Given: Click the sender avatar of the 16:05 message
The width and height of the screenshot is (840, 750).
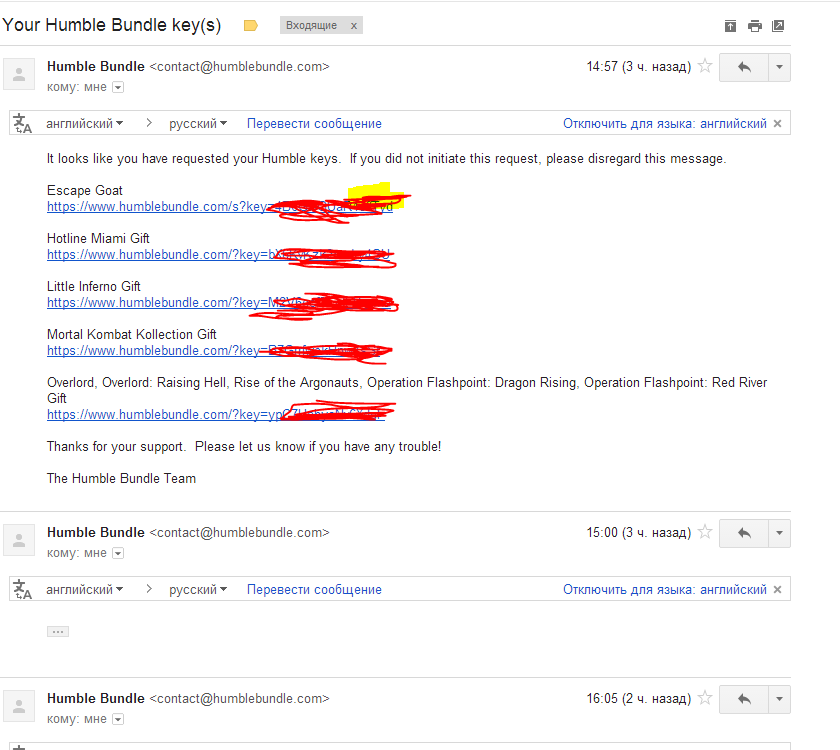Looking at the screenshot, I should tap(19, 706).
